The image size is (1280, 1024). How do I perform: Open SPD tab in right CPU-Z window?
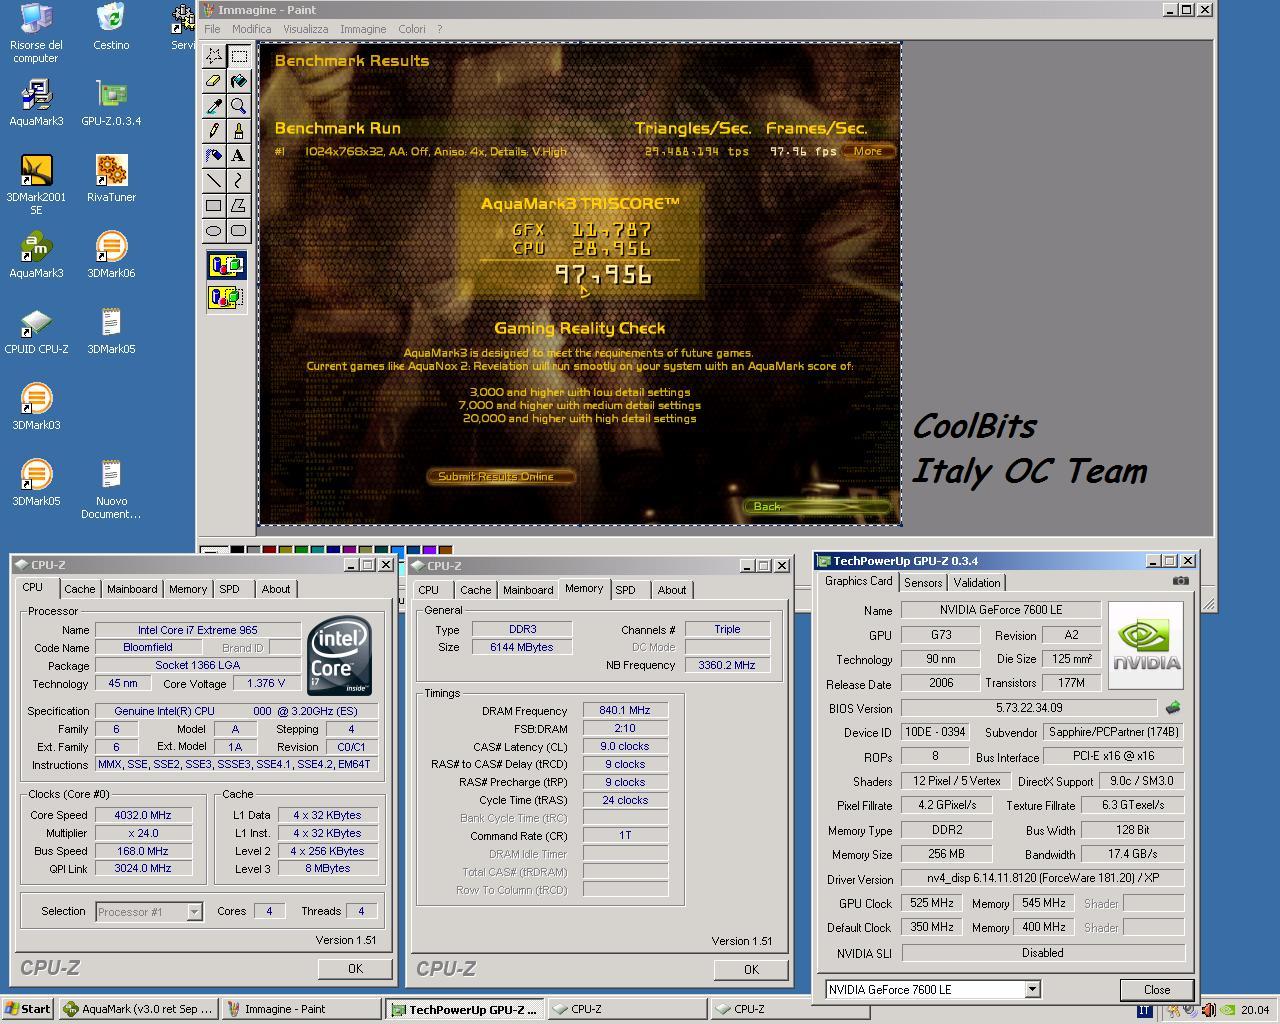625,590
